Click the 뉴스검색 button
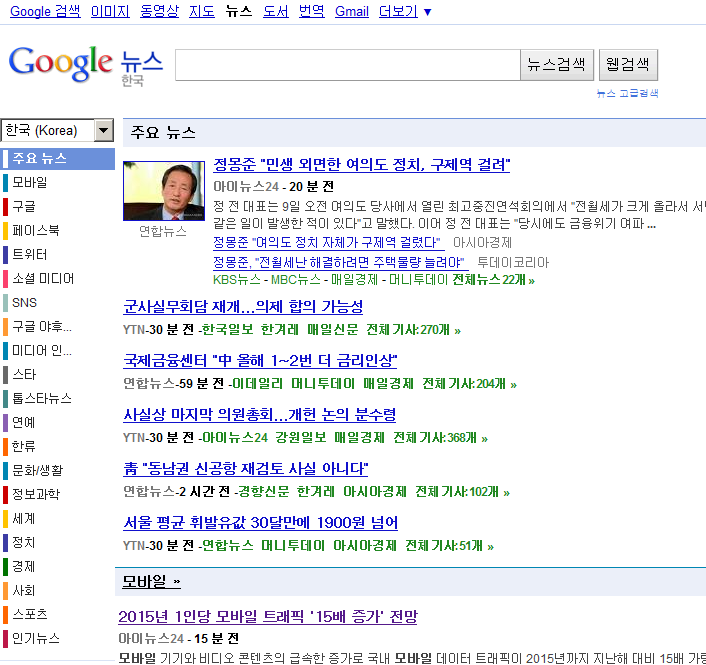This screenshot has height=665, width=706. pos(557,65)
